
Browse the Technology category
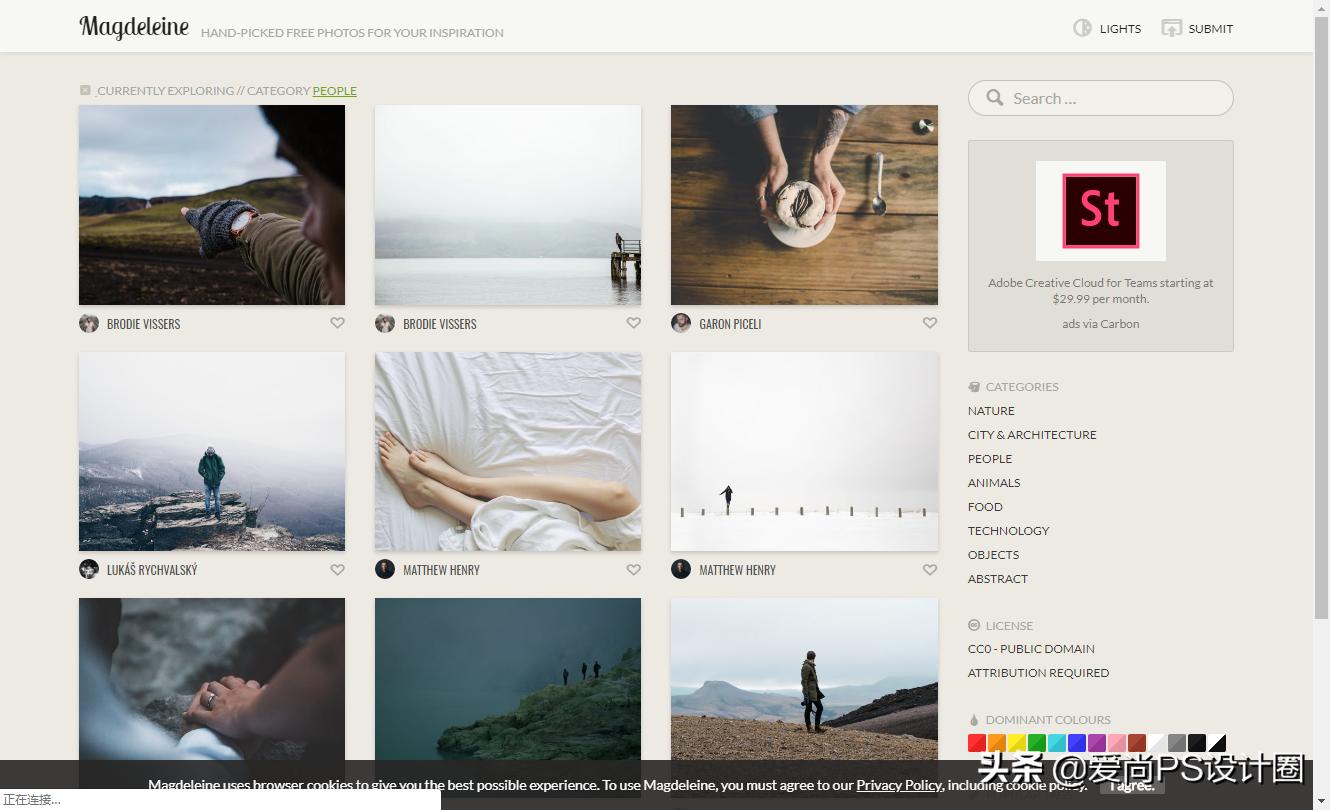1008,531
